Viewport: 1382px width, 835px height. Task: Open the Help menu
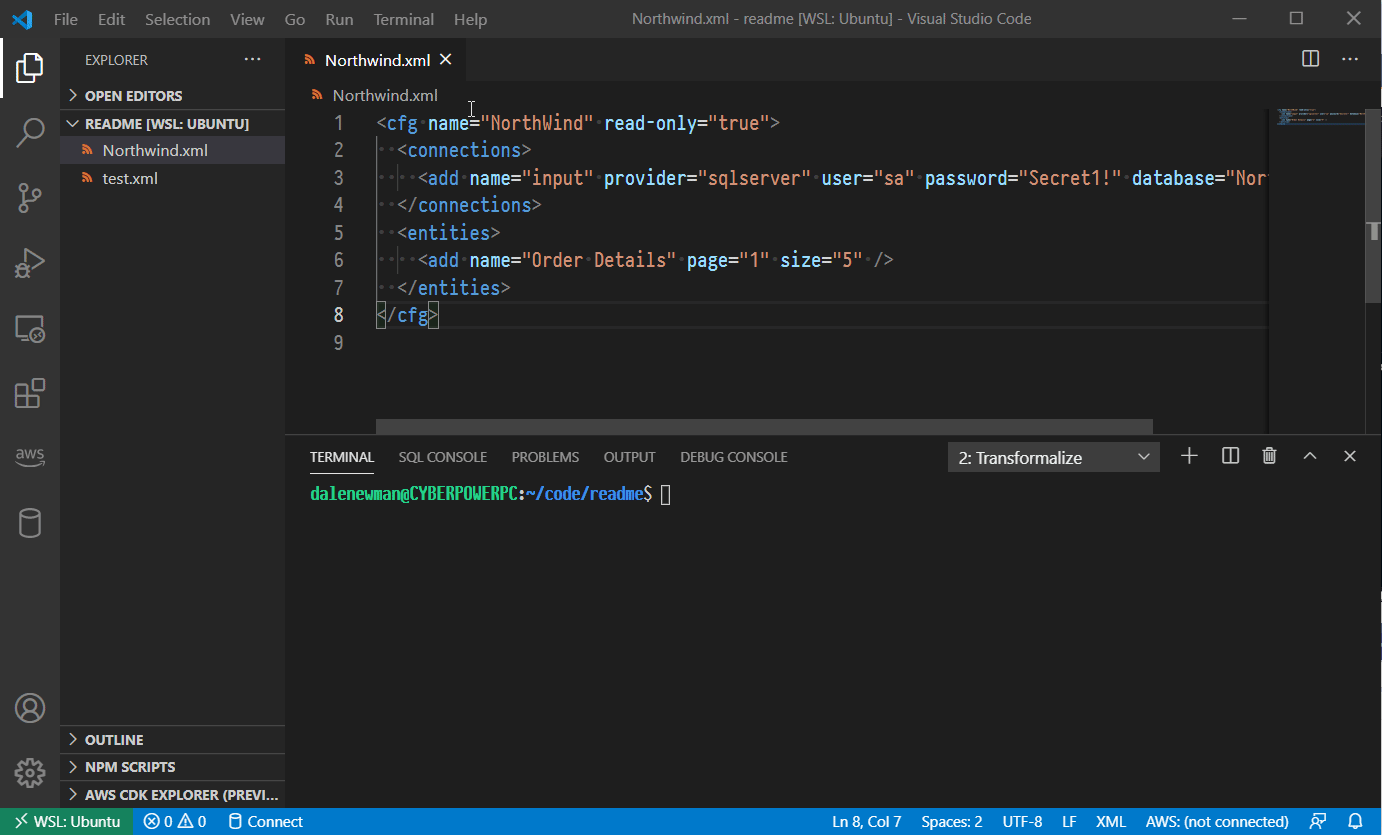coord(470,19)
